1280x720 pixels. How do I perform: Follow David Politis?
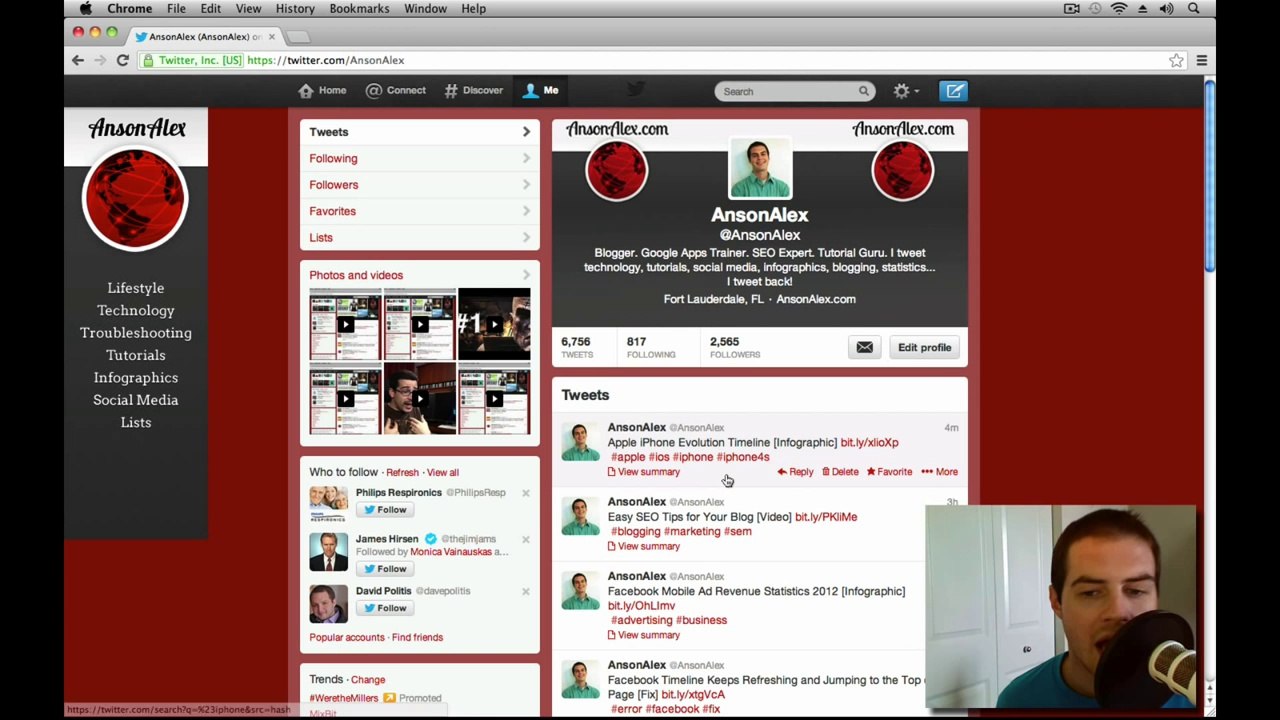tap(385, 608)
